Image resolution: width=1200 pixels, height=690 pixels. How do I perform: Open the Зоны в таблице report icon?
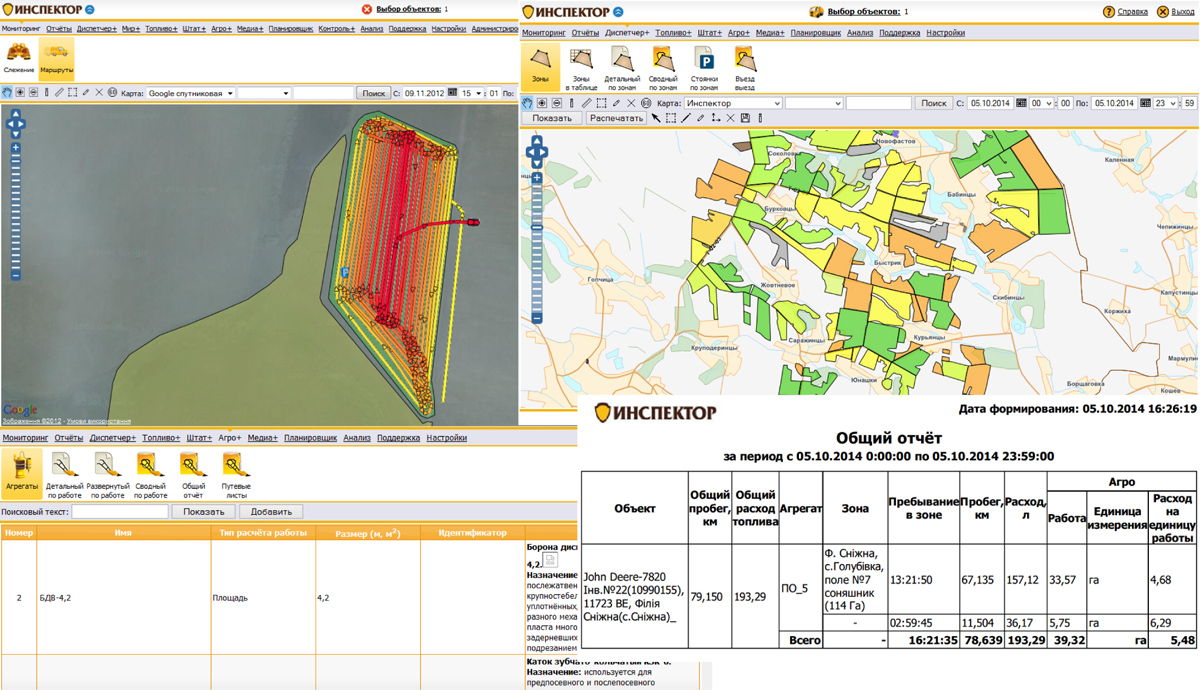click(581, 68)
